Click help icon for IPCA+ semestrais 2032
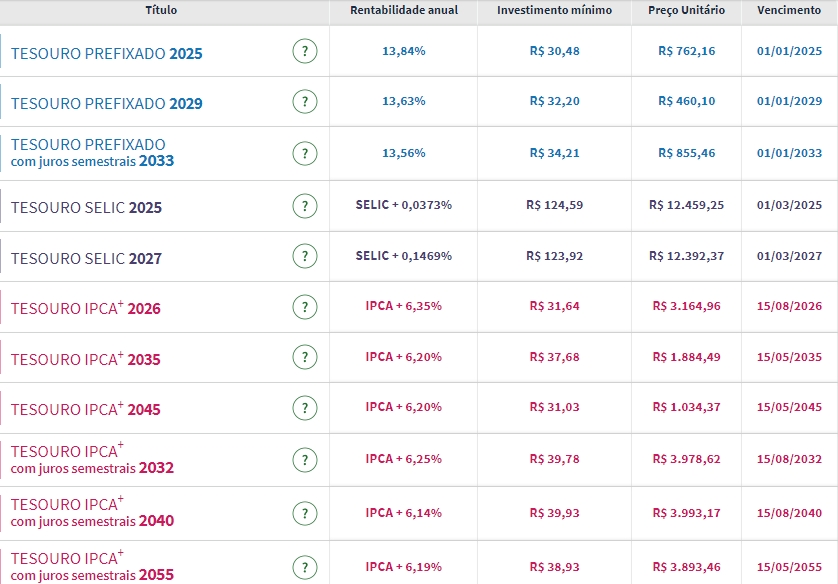This screenshot has height=584, width=838. 305,459
